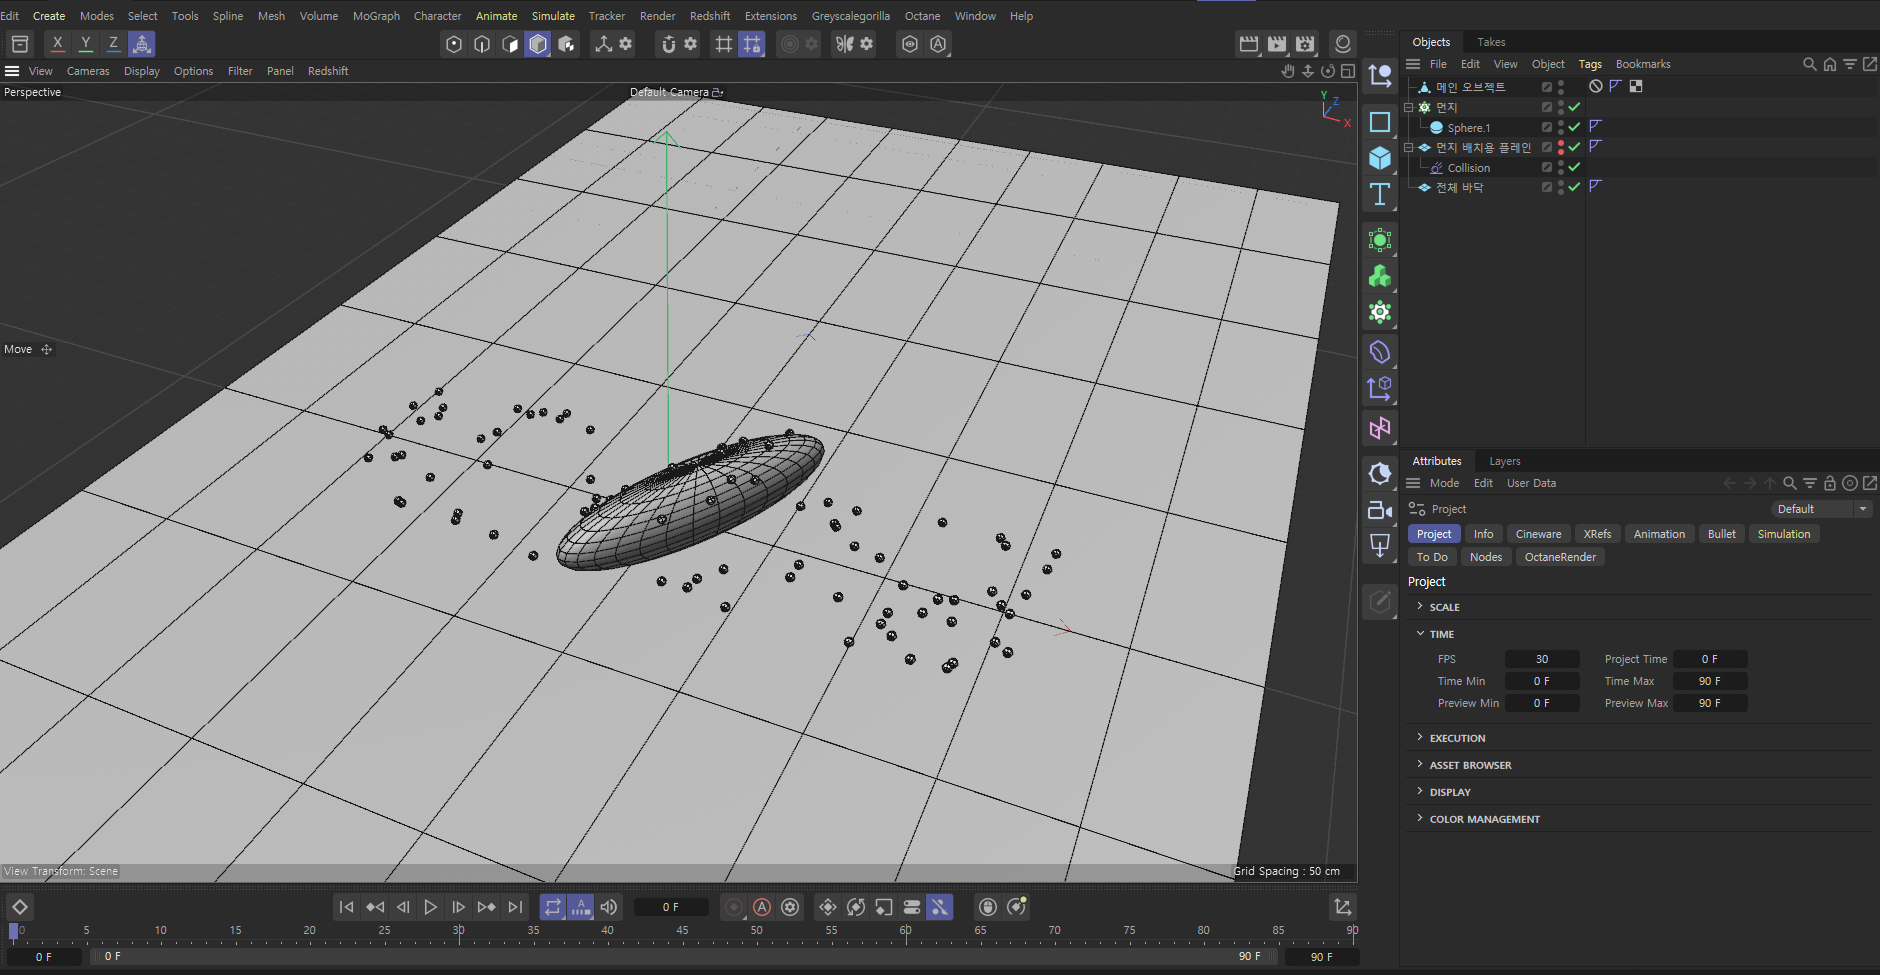Screen dimensions: 1880x975
Task: Add a Cube primitive from sidebar
Action: (x=1380, y=158)
